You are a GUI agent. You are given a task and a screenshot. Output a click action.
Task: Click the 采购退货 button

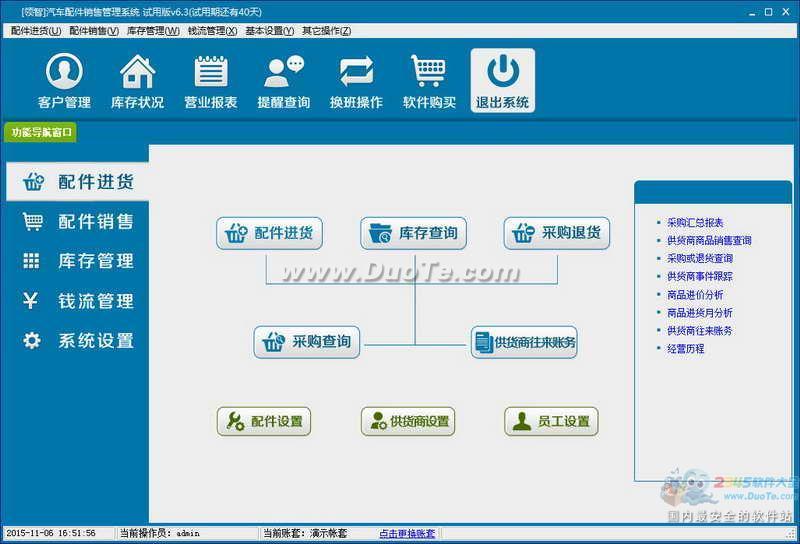pyautogui.click(x=556, y=233)
